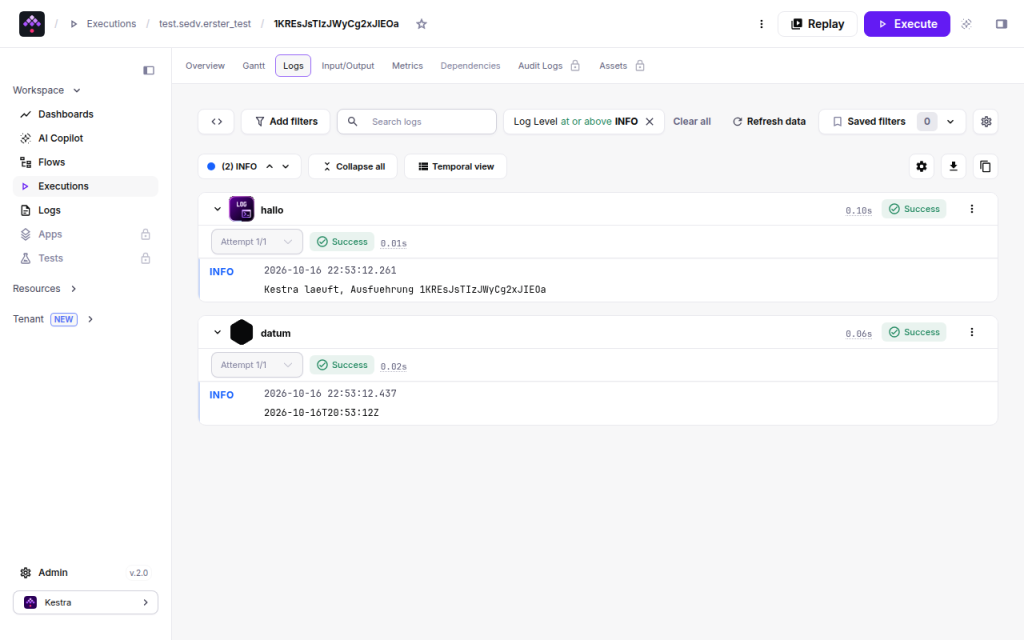Viewport: 1024px width, 640px height.
Task: Collapse the Workspace section
Action: click(46, 90)
